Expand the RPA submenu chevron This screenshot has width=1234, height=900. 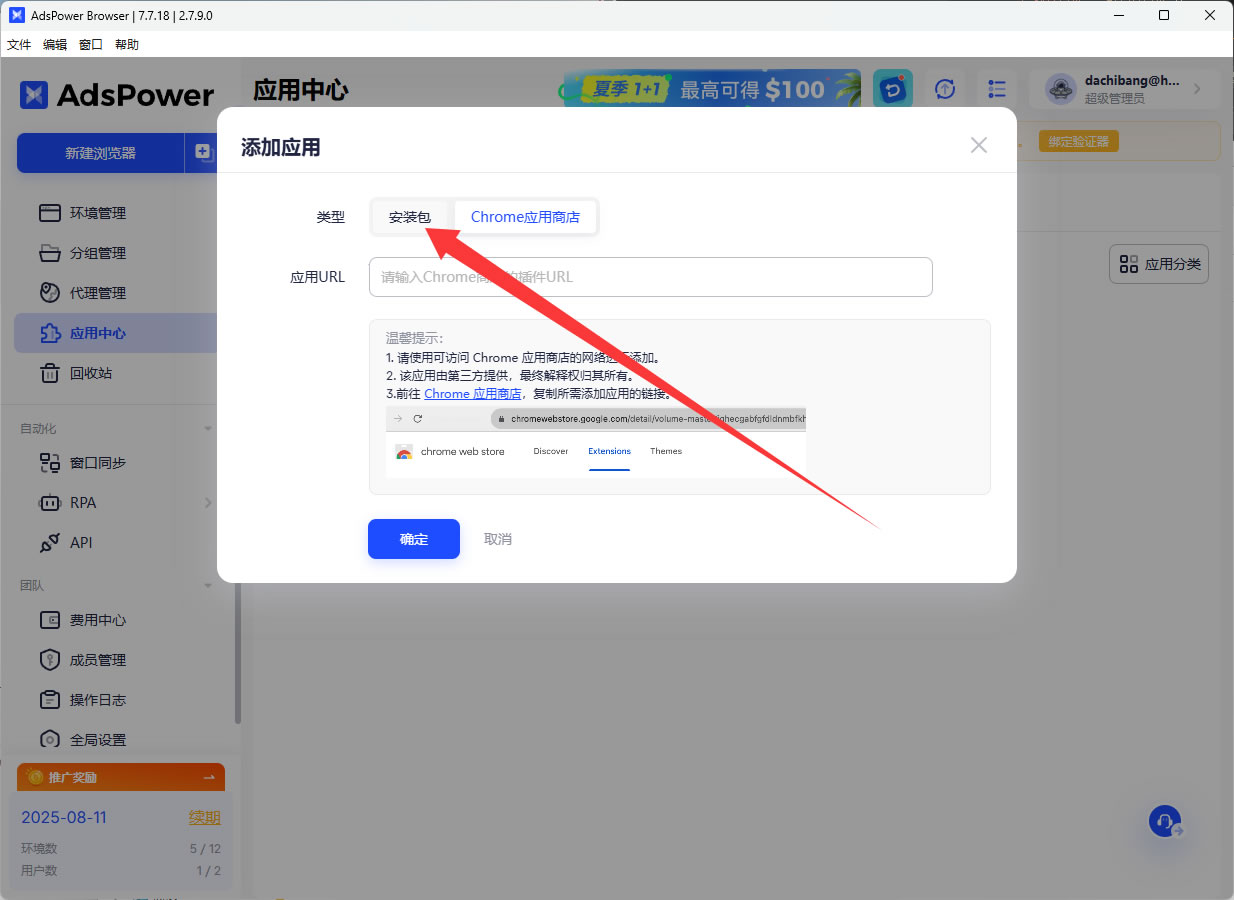click(208, 503)
